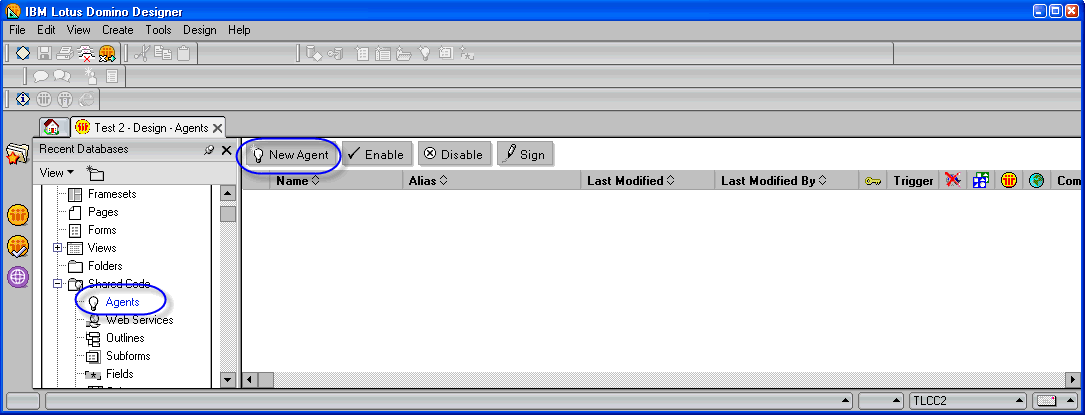Select Folders in design tree
This screenshot has height=415, width=1085.
[104, 266]
